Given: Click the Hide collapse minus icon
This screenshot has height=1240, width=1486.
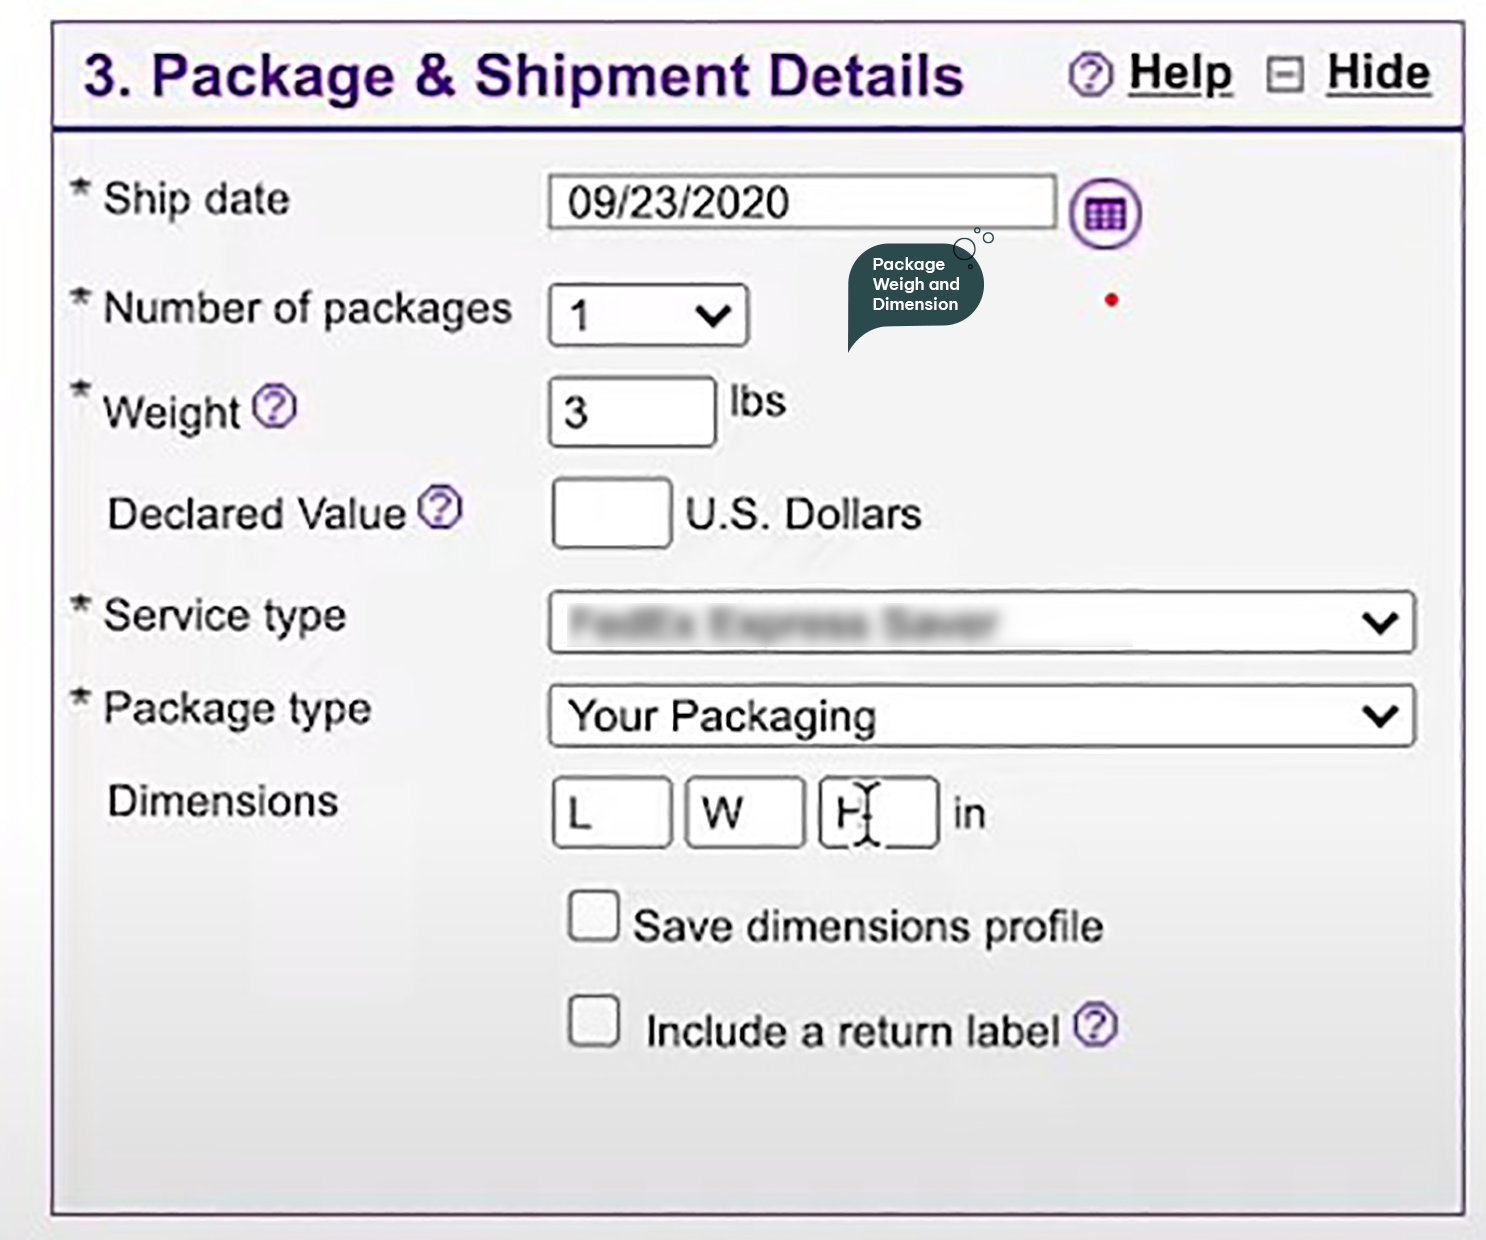Looking at the screenshot, I should (x=1285, y=75).
